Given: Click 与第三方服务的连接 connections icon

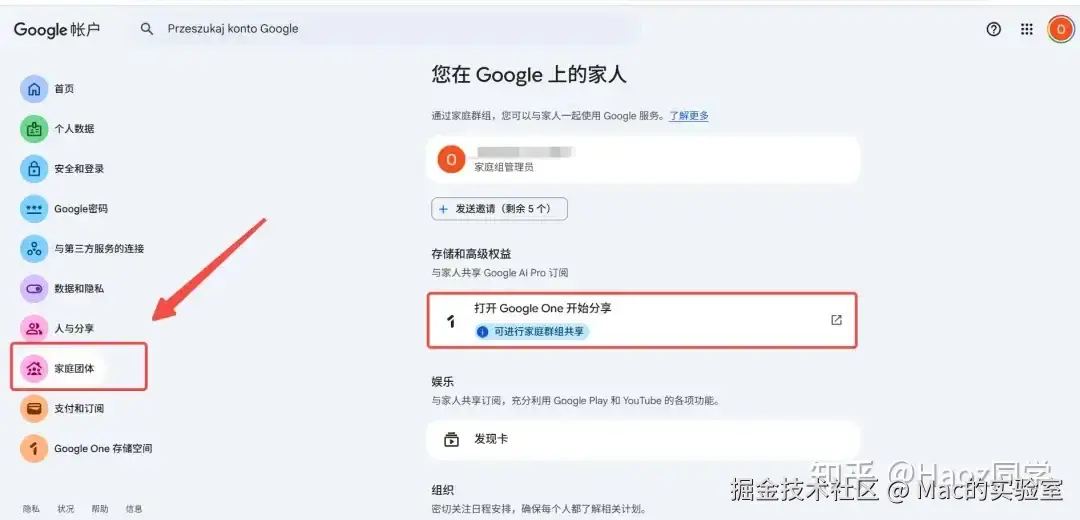Looking at the screenshot, I should 34,248.
